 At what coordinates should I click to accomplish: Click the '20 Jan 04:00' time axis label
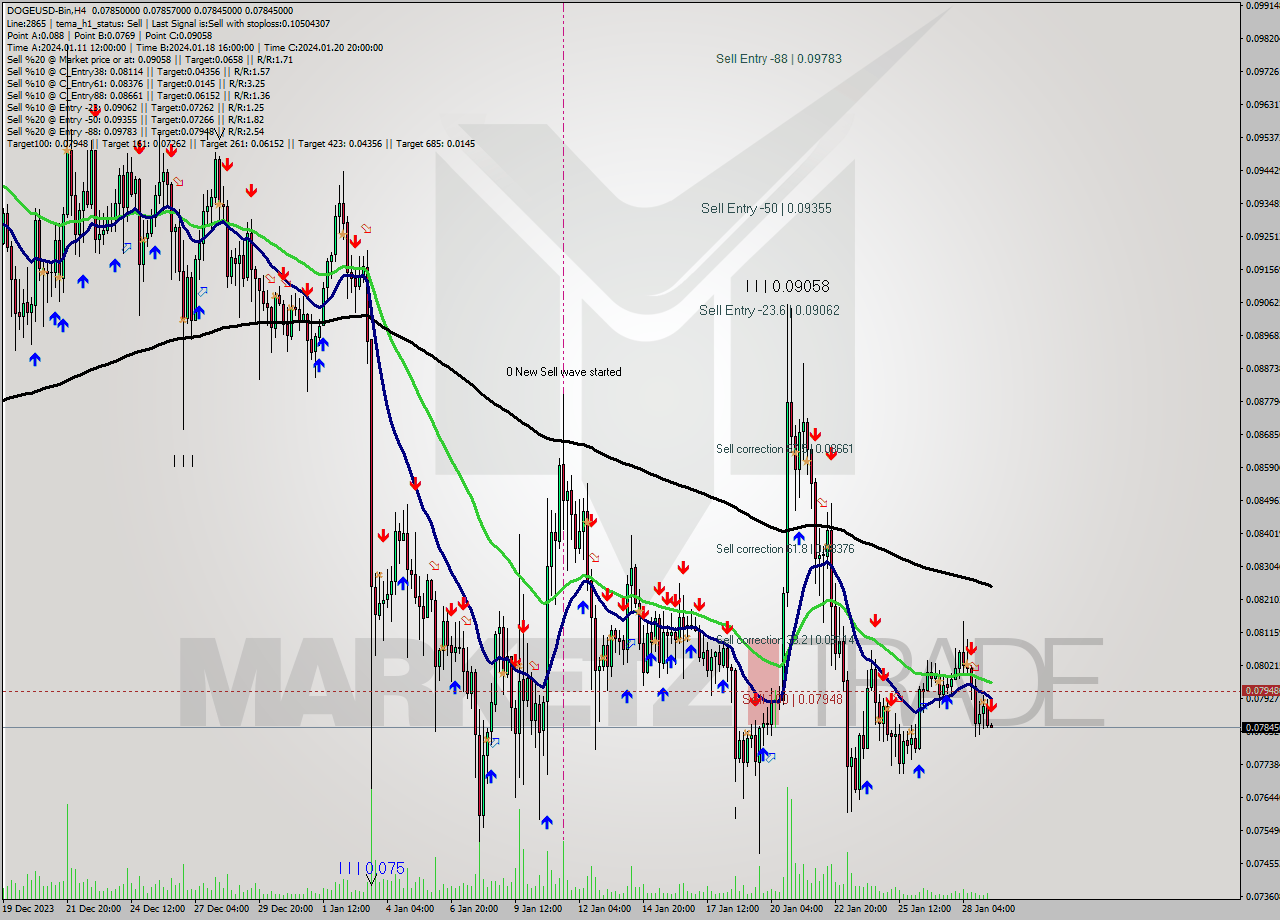pos(797,908)
